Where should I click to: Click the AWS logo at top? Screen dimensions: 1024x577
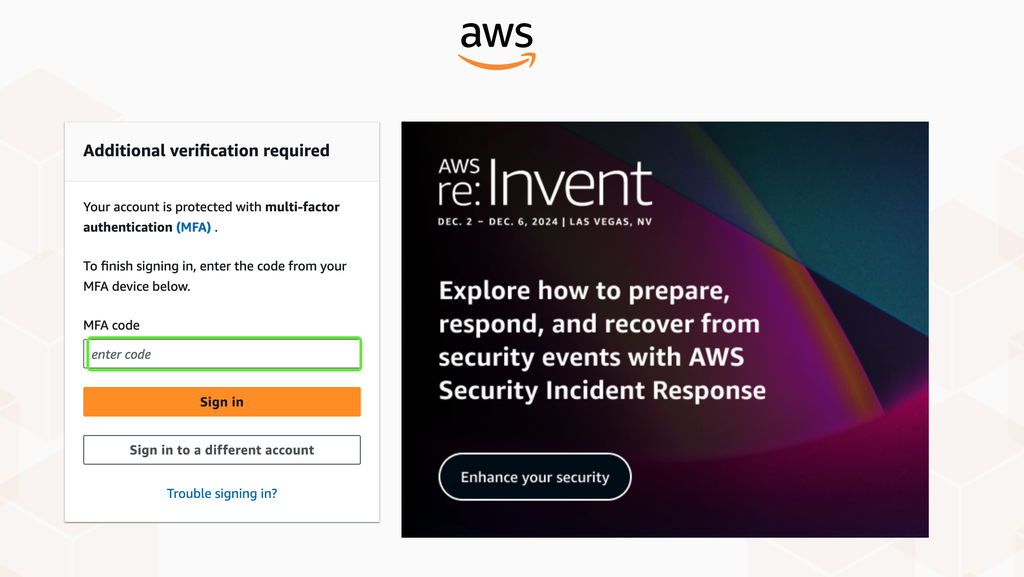point(497,46)
